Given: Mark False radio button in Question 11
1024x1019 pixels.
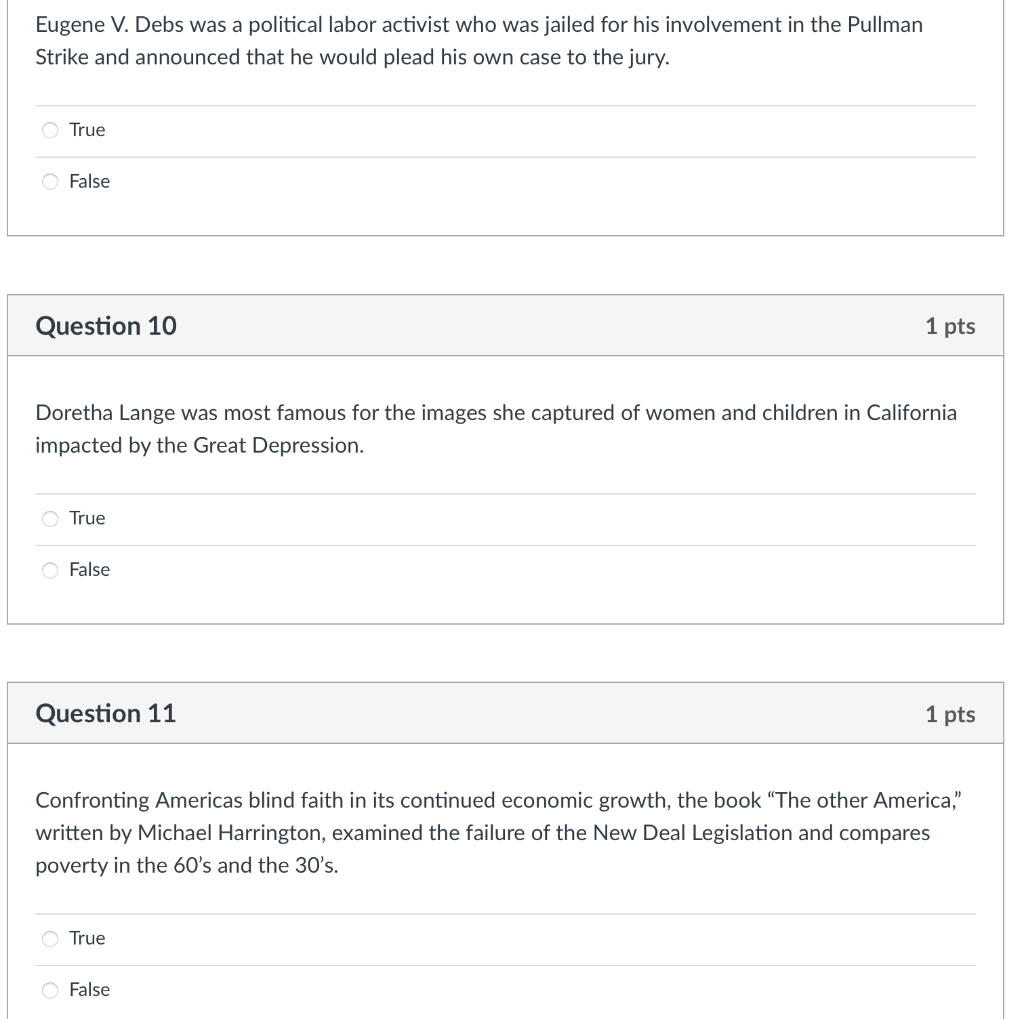Looking at the screenshot, I should (x=50, y=990).
